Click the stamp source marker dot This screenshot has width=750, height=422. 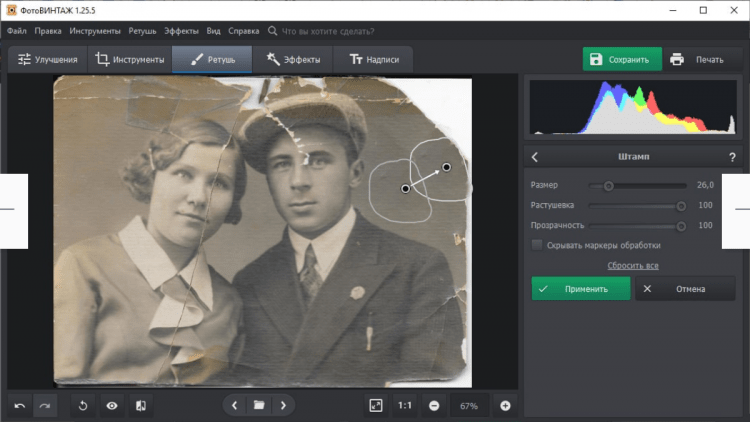[405, 189]
